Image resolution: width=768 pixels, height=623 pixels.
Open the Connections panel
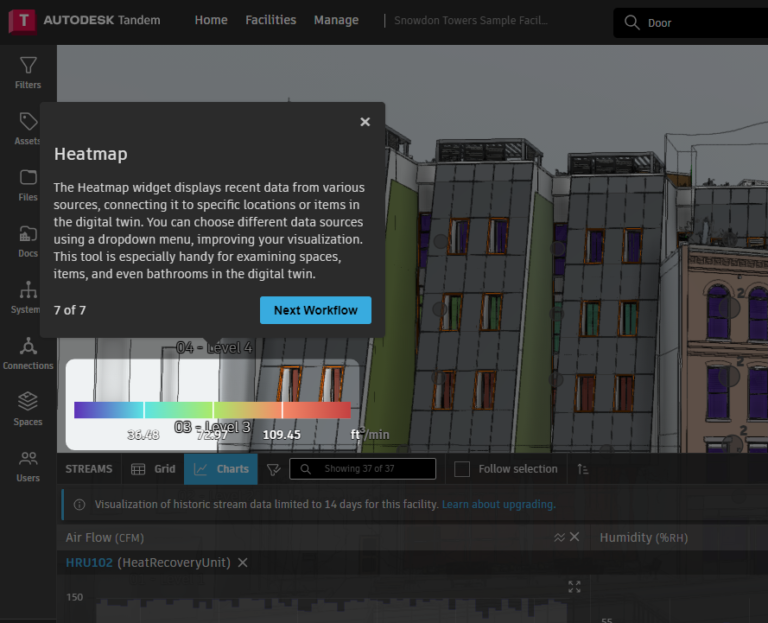coord(28,354)
